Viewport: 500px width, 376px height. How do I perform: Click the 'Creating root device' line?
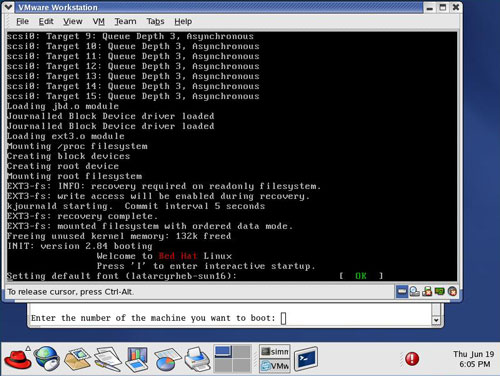63,166
